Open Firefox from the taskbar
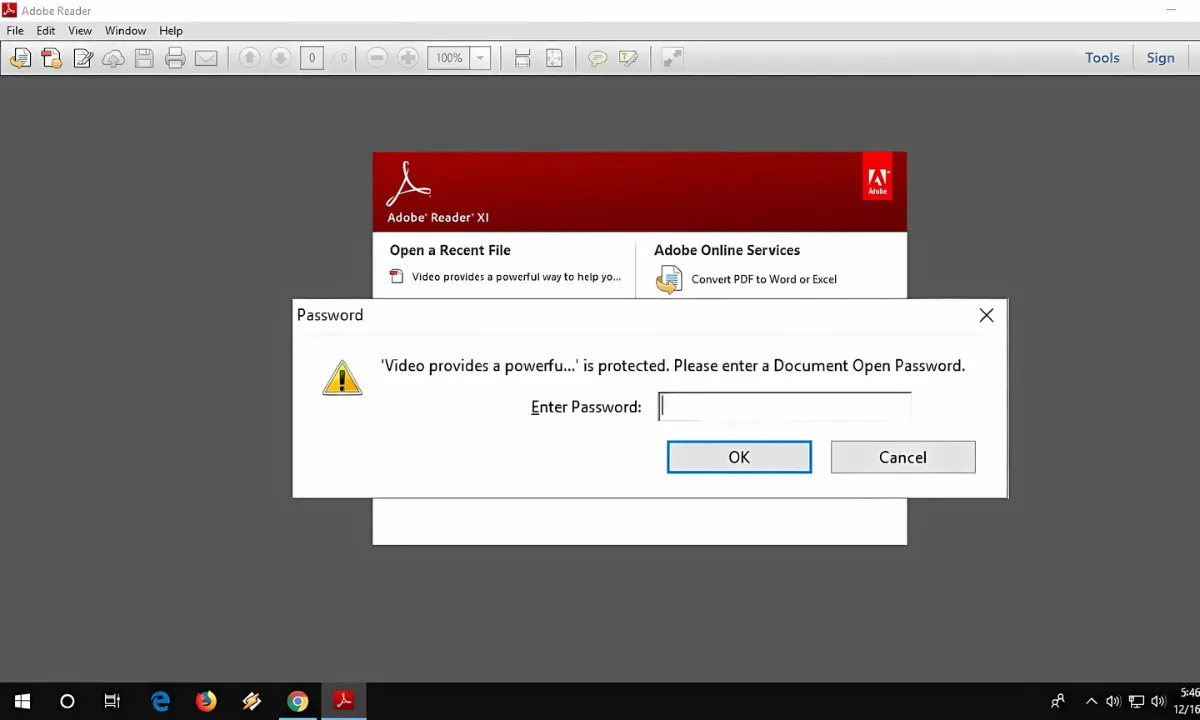The height and width of the screenshot is (720, 1200). pyautogui.click(x=206, y=701)
